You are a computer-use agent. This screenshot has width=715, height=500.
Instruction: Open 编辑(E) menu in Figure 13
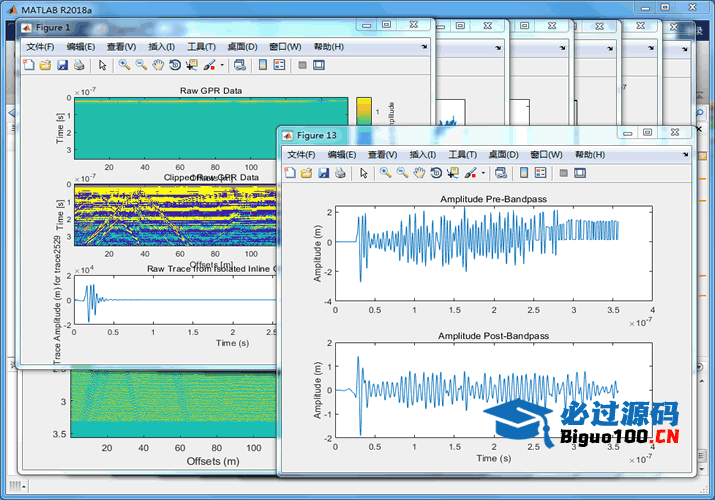click(x=342, y=155)
